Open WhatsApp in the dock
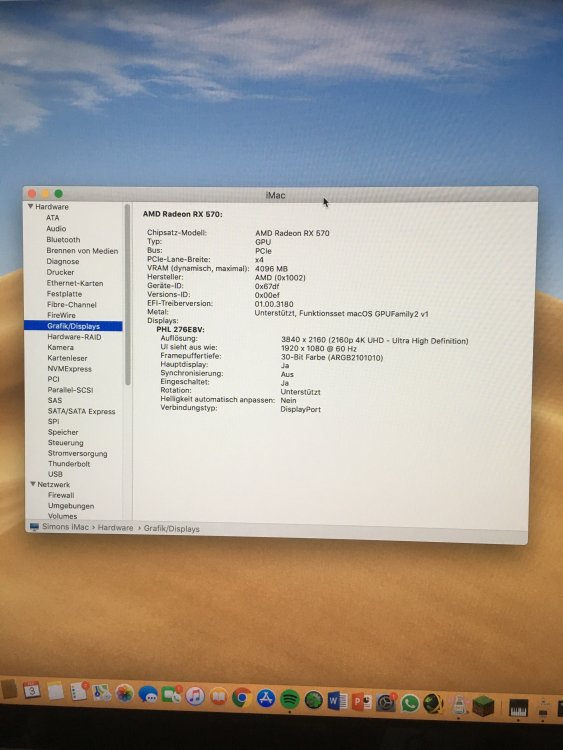Viewport: 563px width, 750px height. (409, 703)
